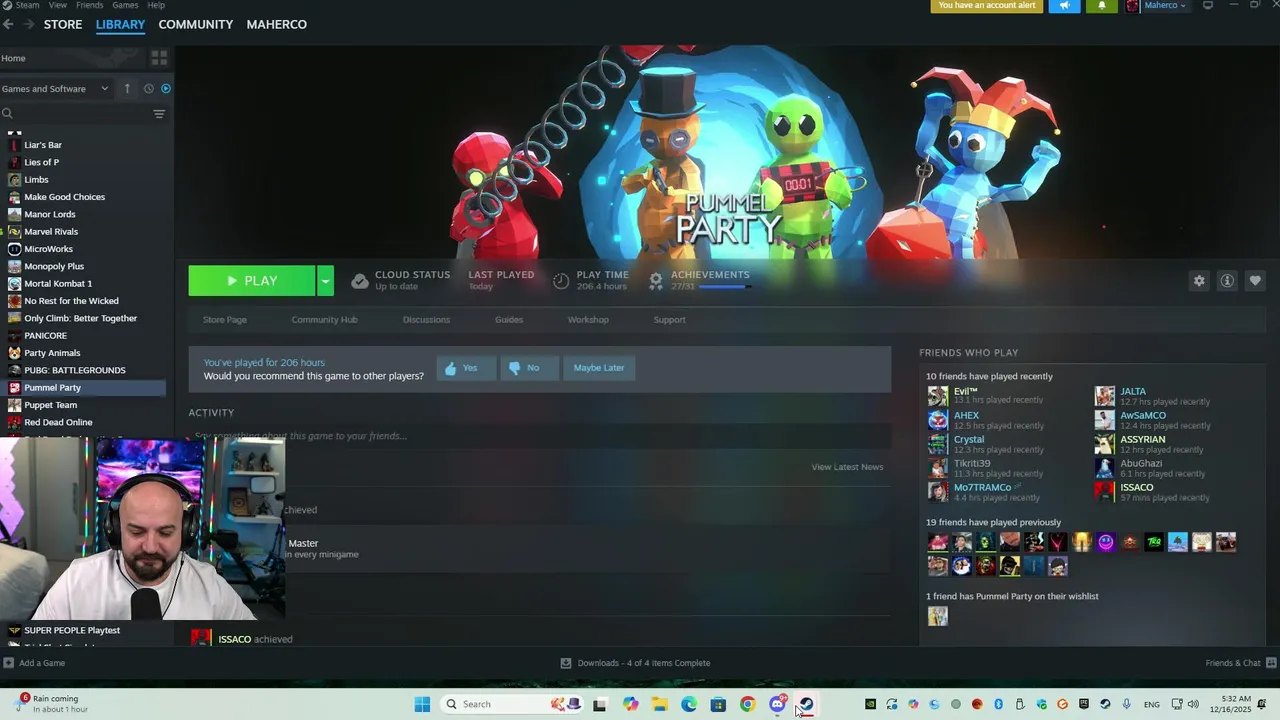Click the back navigation arrow
The height and width of the screenshot is (720, 1280).
coord(8,24)
